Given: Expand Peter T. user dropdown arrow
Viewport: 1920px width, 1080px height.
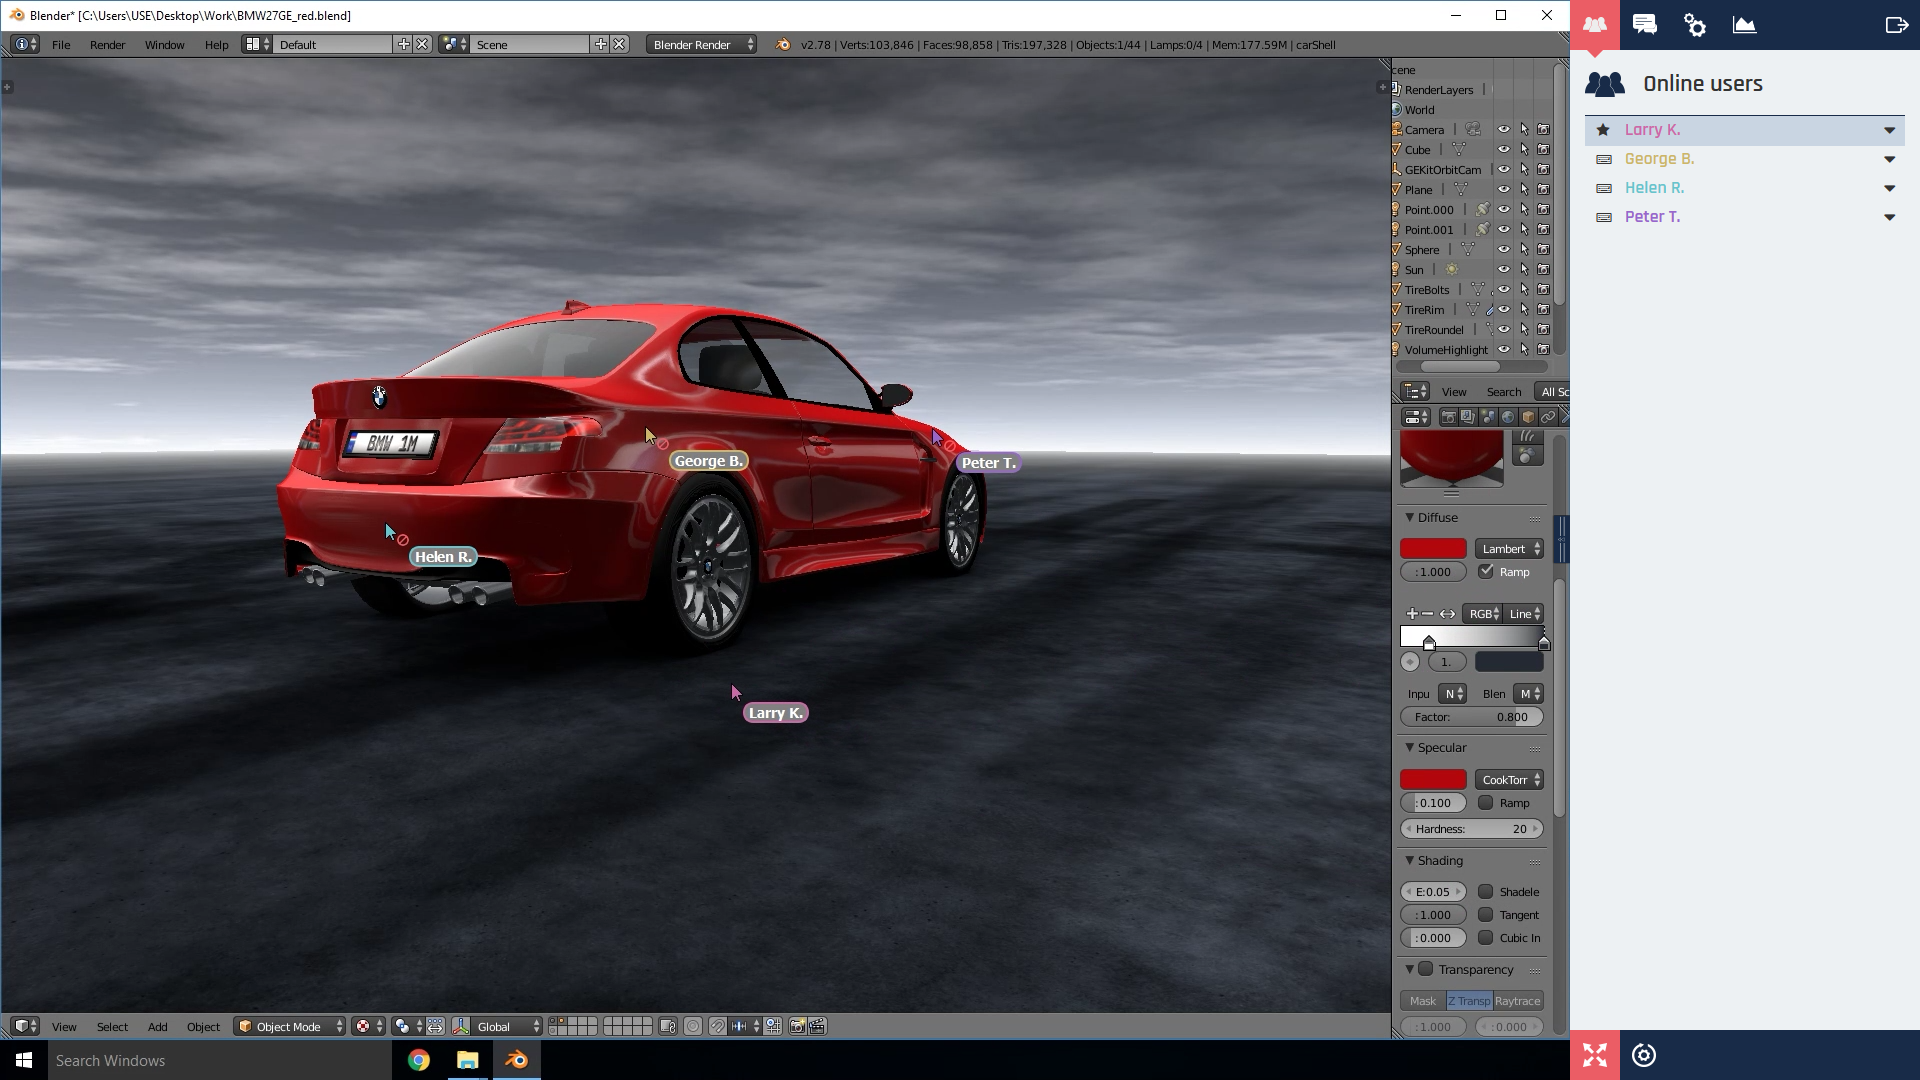Looking at the screenshot, I should click(1889, 217).
